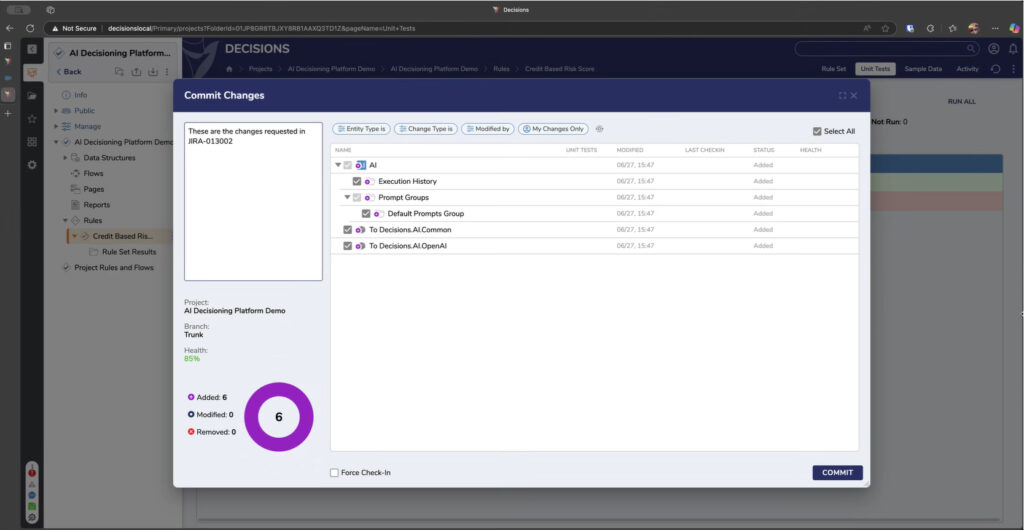Viewport: 1024px width, 530px height.
Task: Uncheck the Execution History row checkbox
Action: tap(357, 181)
